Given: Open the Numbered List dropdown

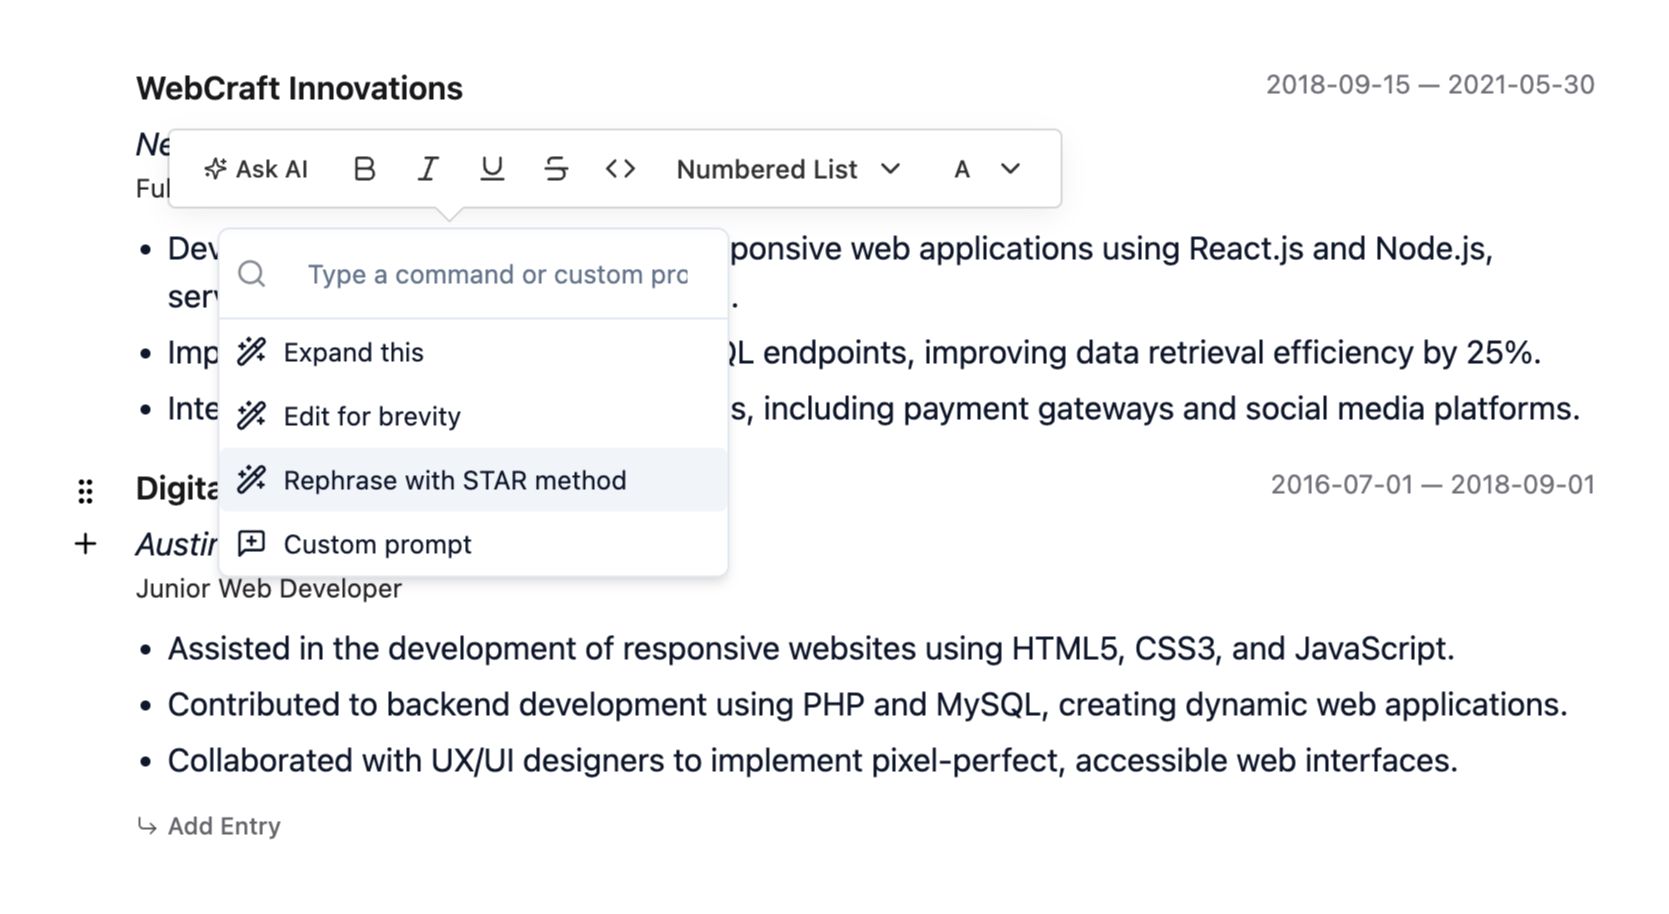Looking at the screenshot, I should tap(789, 169).
